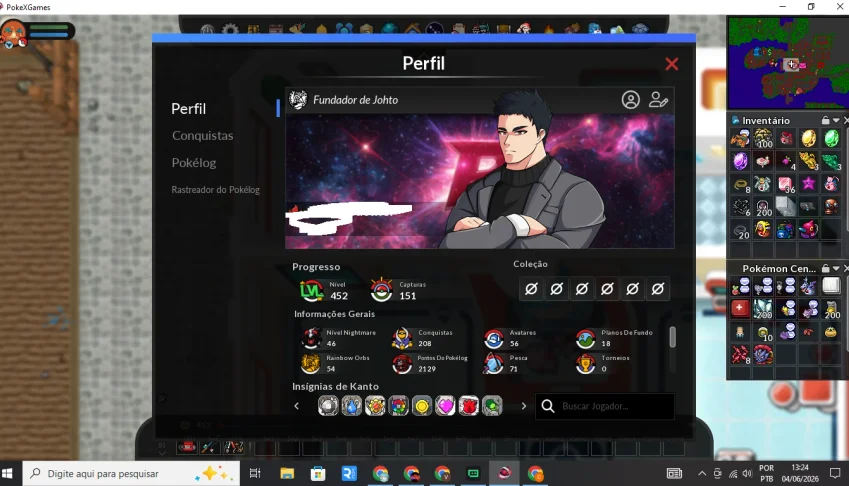Select the red flame Volcano badge
The width and height of the screenshot is (849, 486).
[469, 406]
